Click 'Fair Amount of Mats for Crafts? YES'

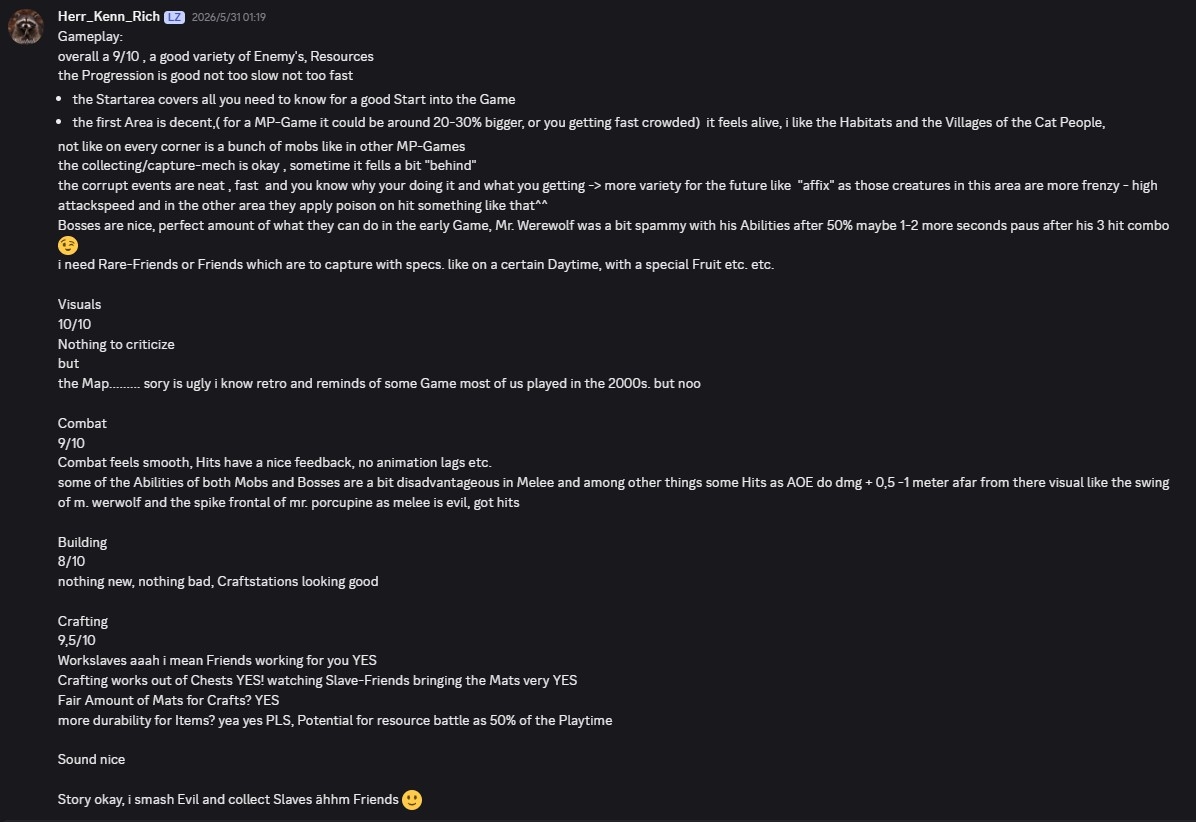point(169,700)
